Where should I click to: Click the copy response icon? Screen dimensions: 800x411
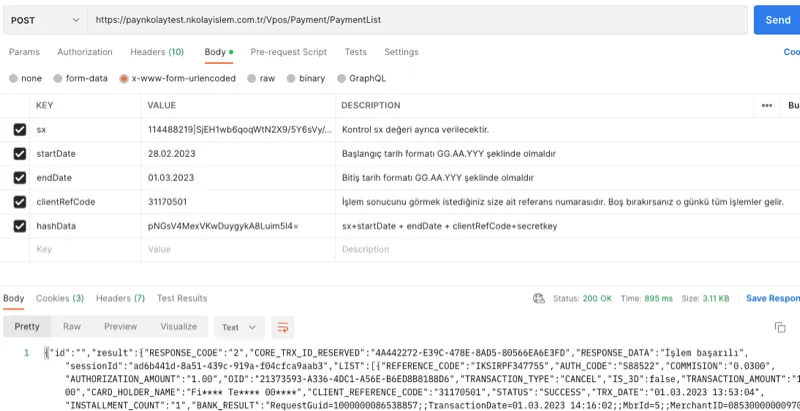(x=780, y=327)
